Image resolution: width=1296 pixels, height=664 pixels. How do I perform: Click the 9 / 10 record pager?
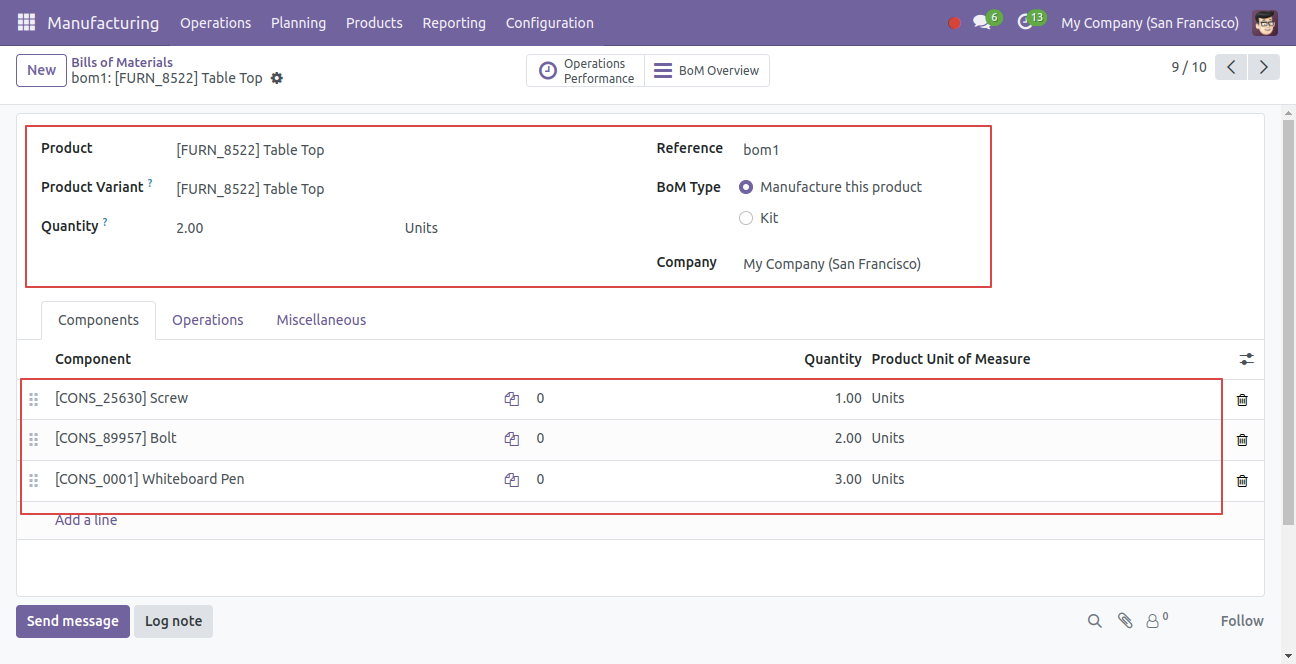1189,67
